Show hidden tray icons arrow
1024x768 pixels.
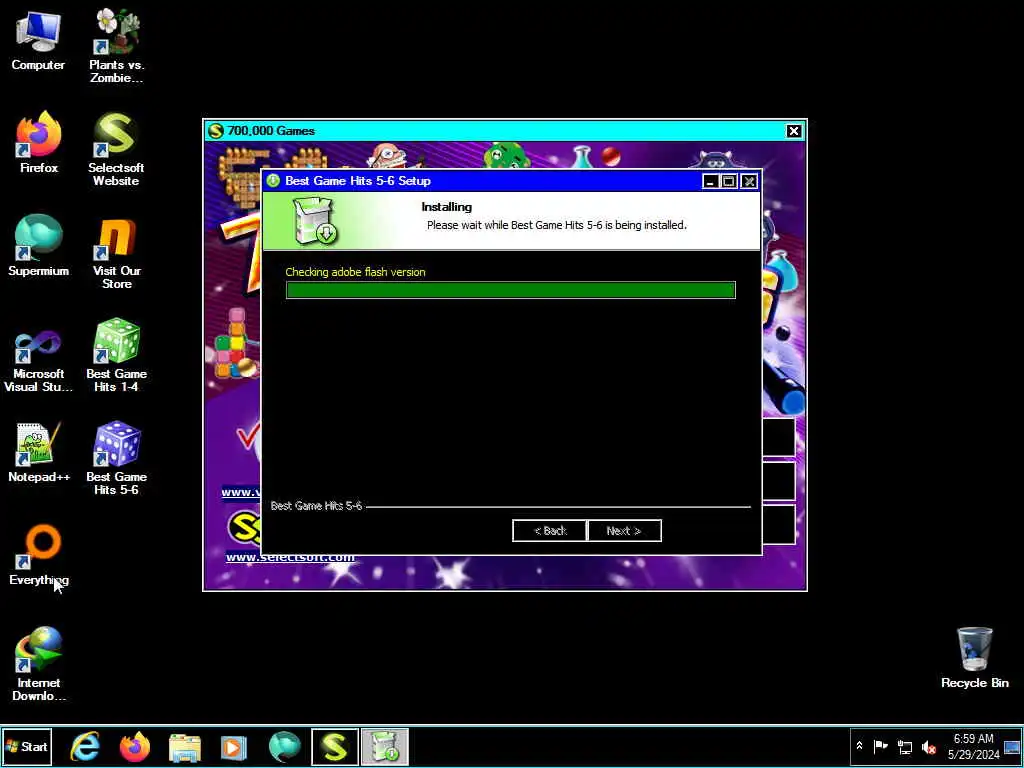click(x=859, y=746)
